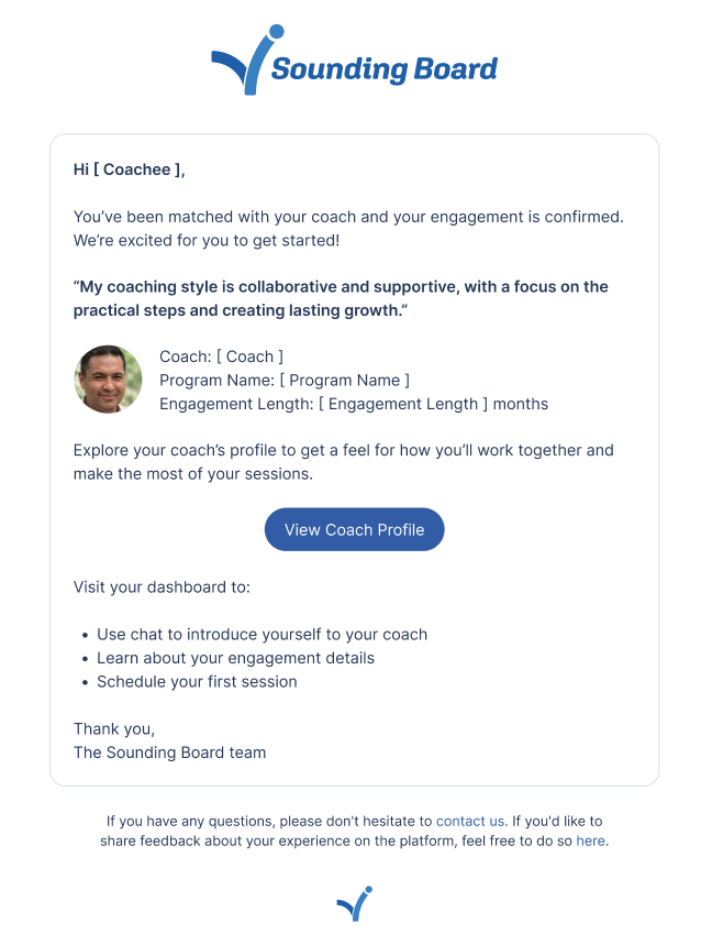Viewport: 709px width, 945px height.
Task: Click the "Use chat to introduce yourself" bullet
Action: (x=262, y=634)
